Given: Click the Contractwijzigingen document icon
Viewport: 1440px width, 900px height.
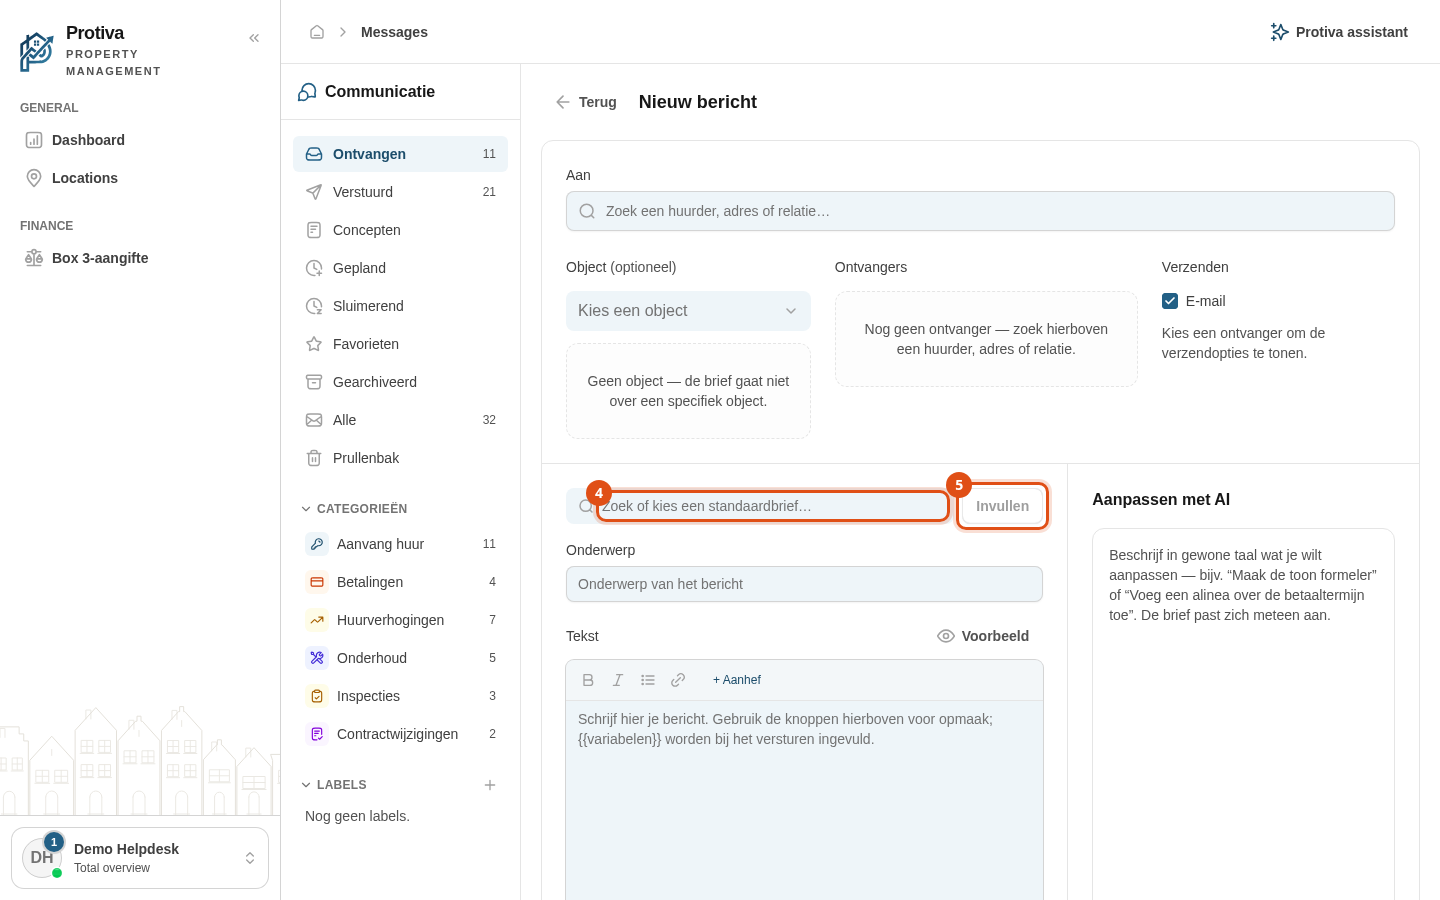Looking at the screenshot, I should pyautogui.click(x=317, y=734).
